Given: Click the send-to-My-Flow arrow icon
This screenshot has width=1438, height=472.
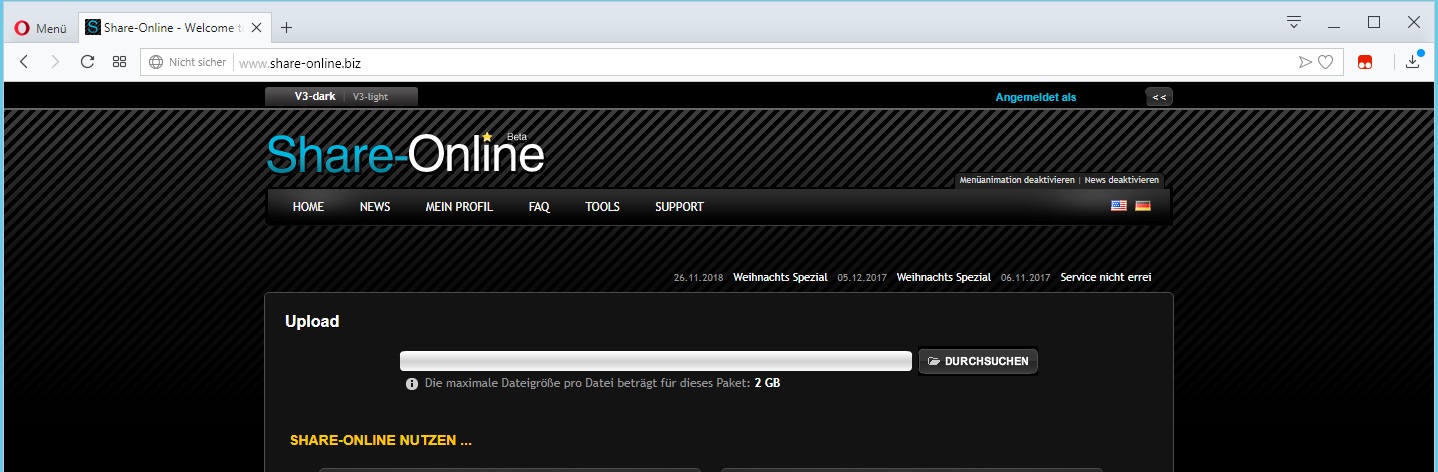Looking at the screenshot, I should [1304, 62].
